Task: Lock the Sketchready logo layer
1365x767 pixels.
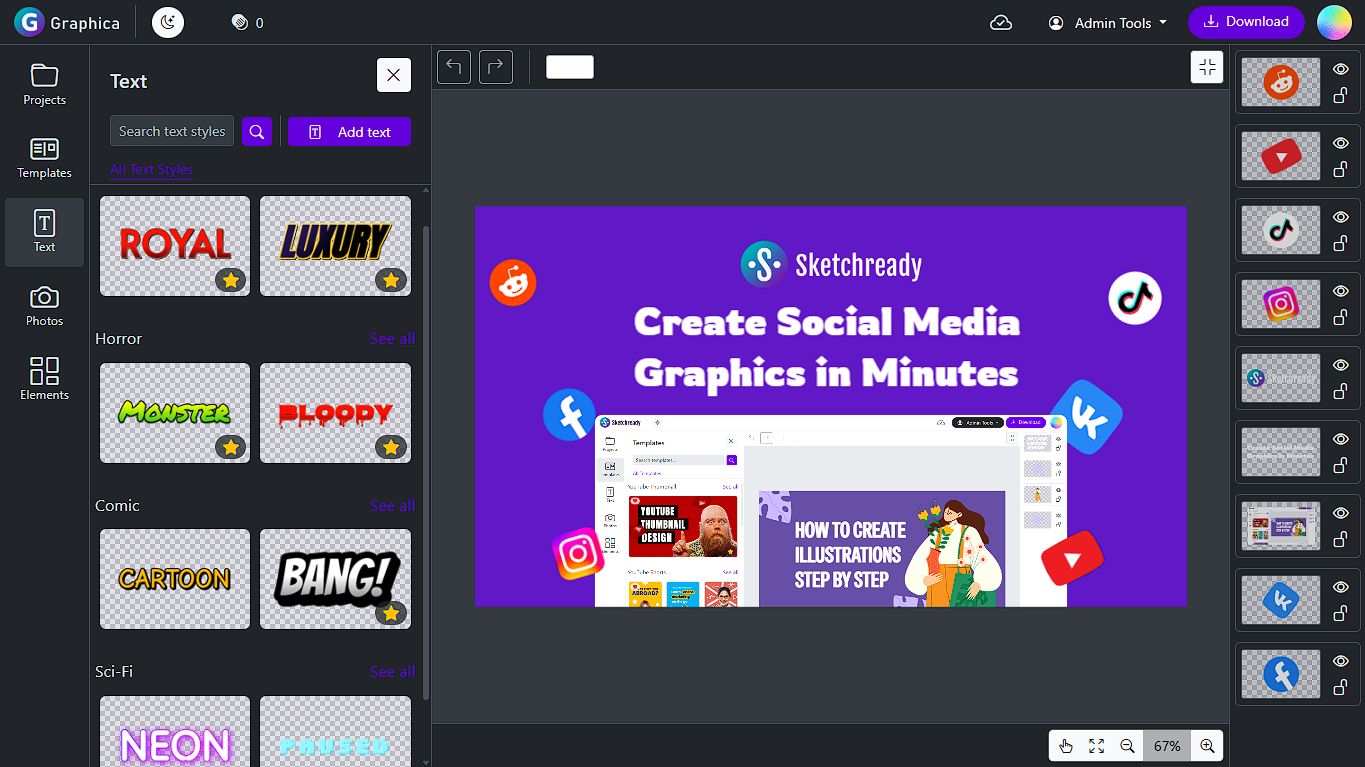Action: coord(1340,391)
